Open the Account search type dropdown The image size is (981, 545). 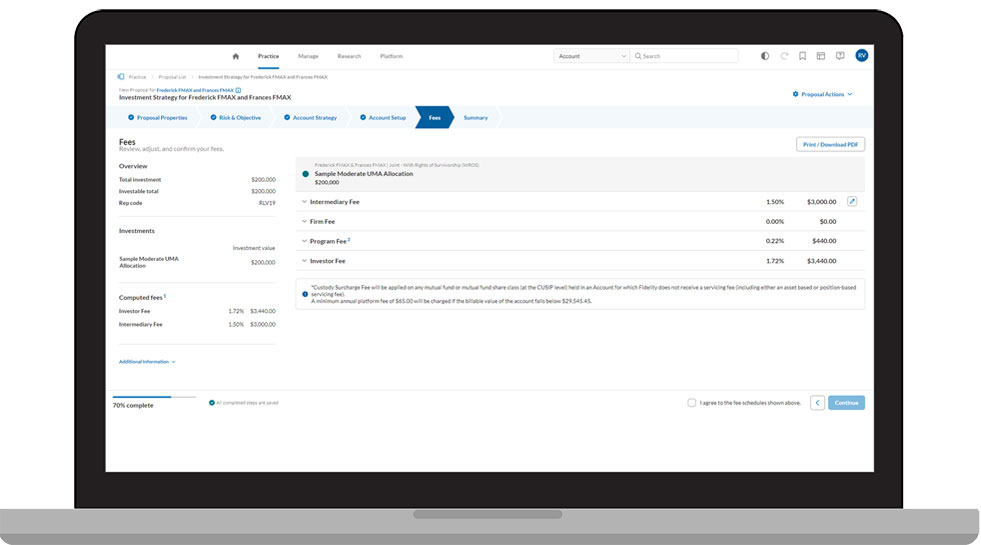591,56
